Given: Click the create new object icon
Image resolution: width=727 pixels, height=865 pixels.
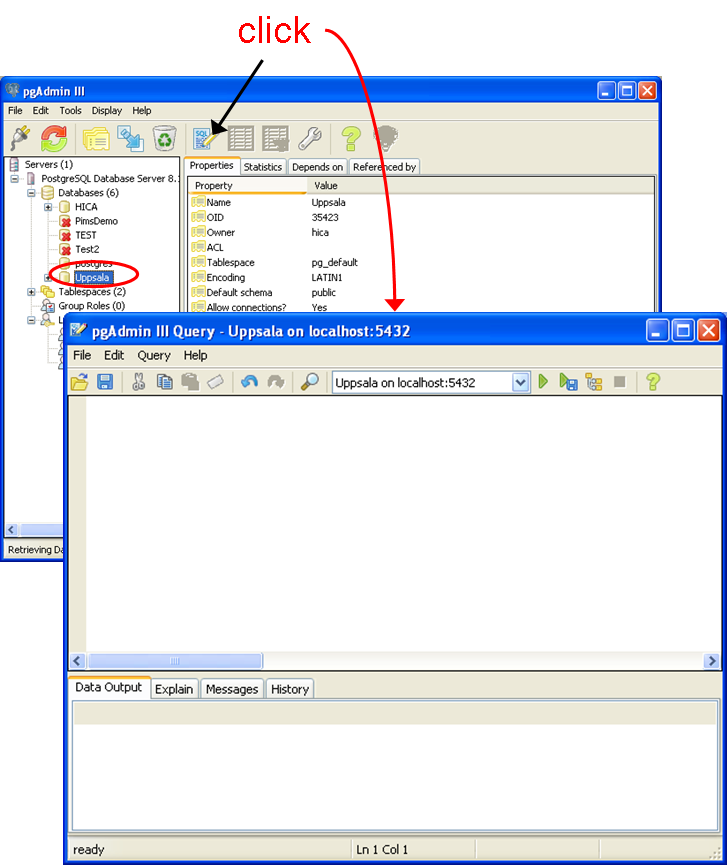Looking at the screenshot, I should tap(130, 138).
